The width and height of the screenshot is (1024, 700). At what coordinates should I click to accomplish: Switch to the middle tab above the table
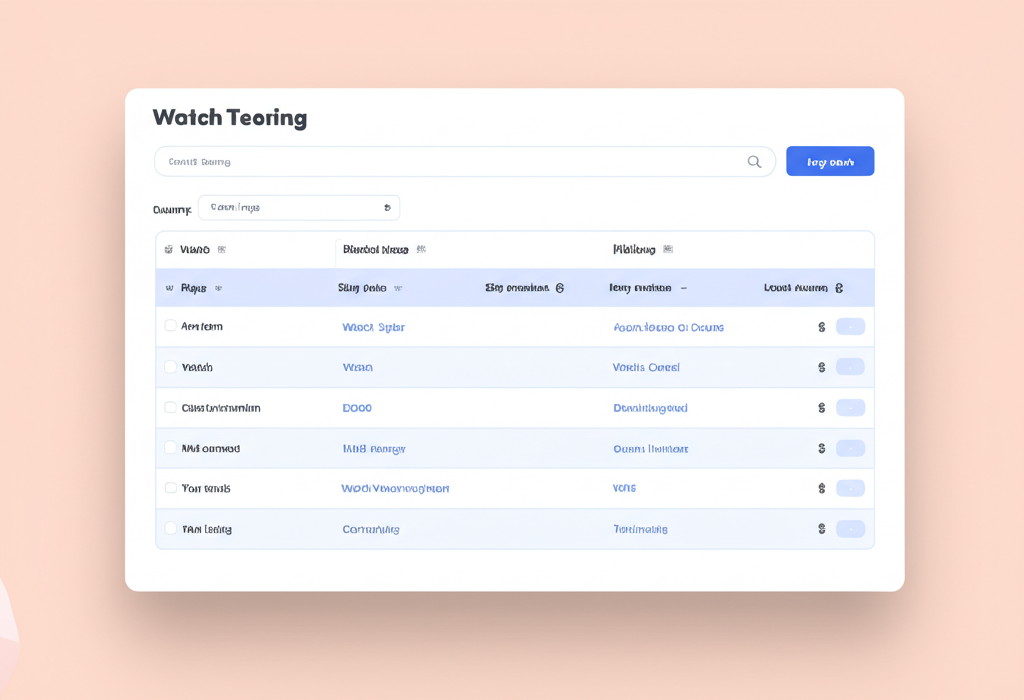click(376, 249)
